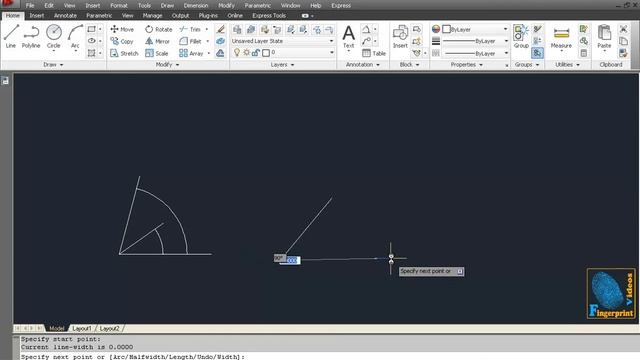Click the Stretch button
Viewport: 640px width, 360px height.
tap(124, 53)
